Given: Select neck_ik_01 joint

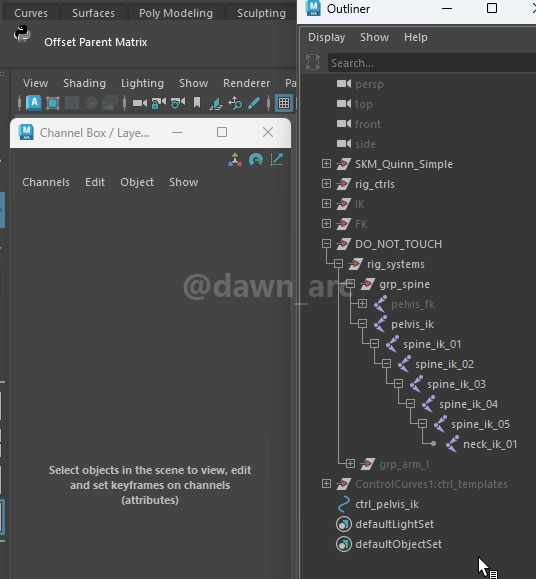Looking at the screenshot, I should [490, 444].
